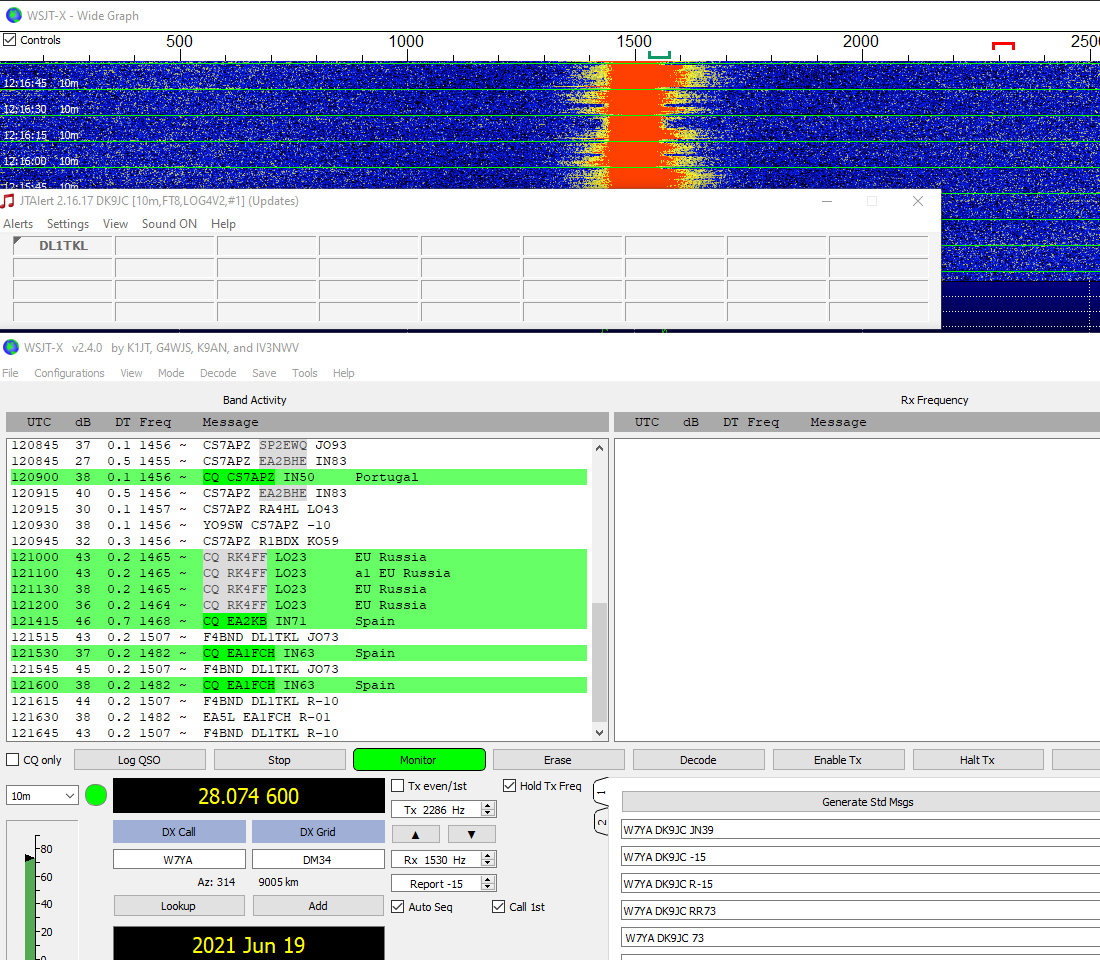
Task: Disable Auto Seq checkbox
Action: (x=398, y=907)
